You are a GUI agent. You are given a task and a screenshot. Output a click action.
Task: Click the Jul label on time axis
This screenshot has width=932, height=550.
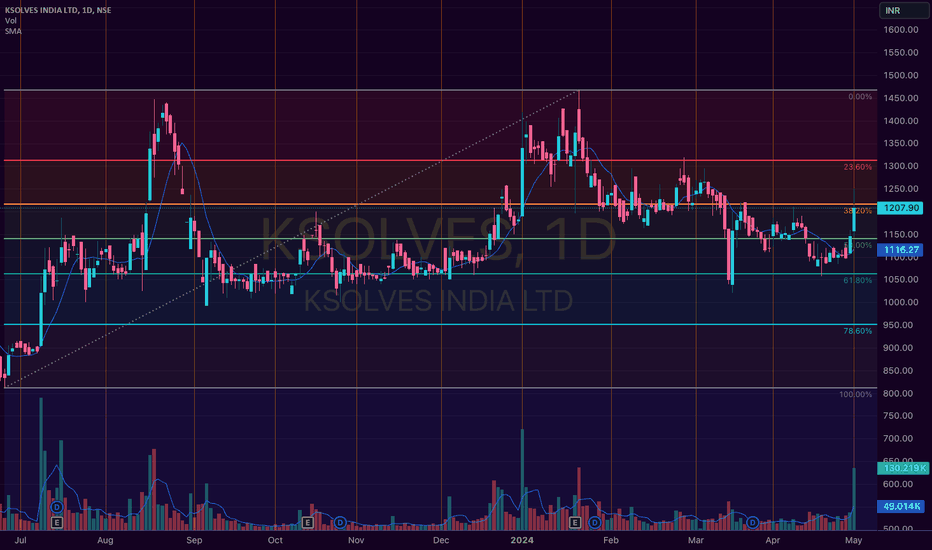pos(20,540)
